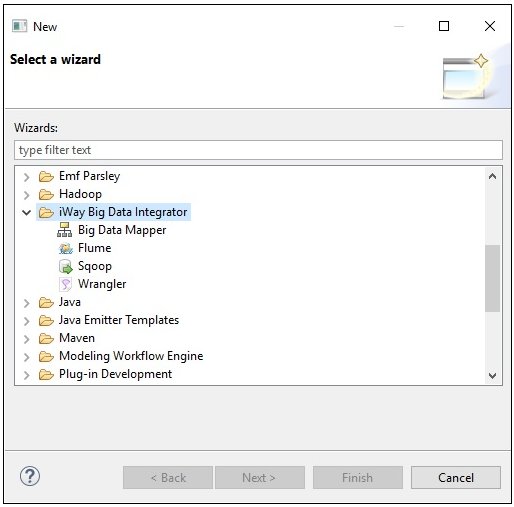The image size is (514, 507).
Task: Click the Emf Parsley folder icon
Action: pyautogui.click(x=46, y=176)
